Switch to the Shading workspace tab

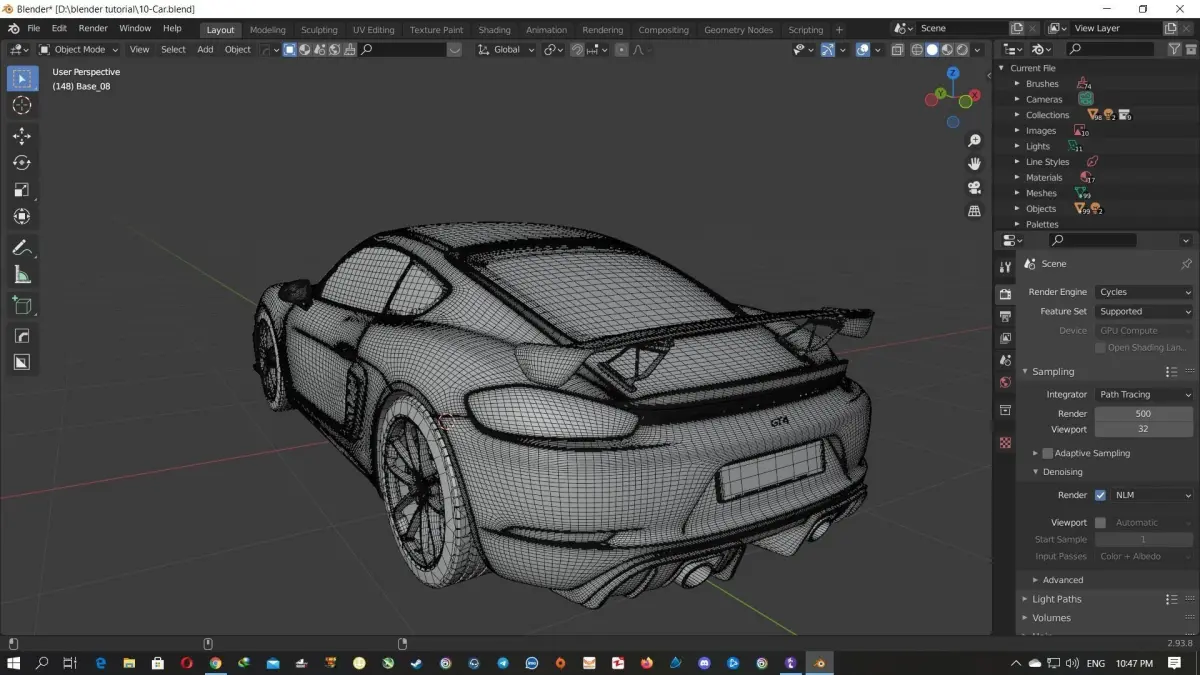494,30
